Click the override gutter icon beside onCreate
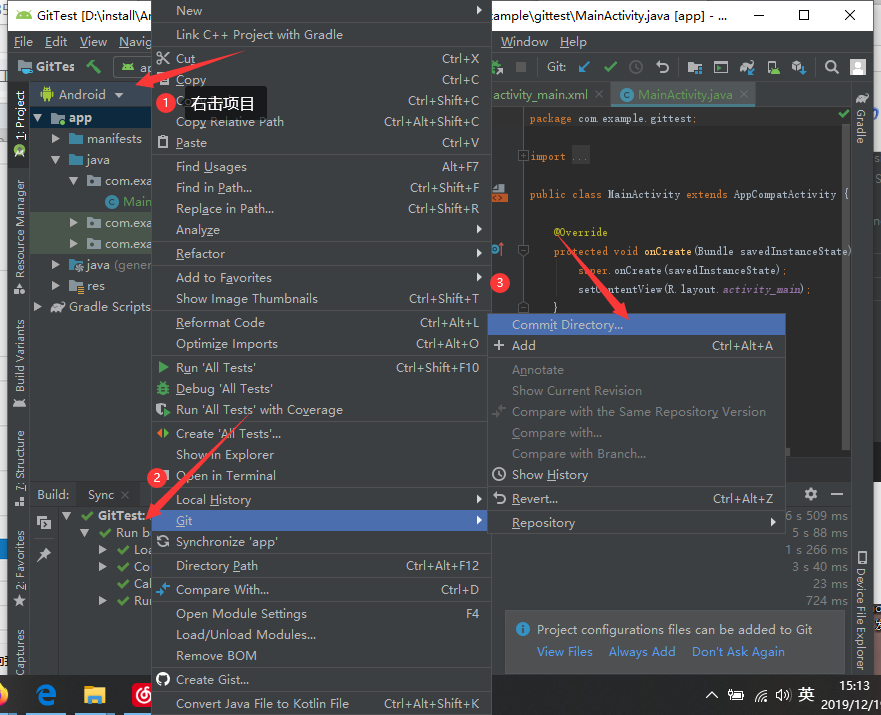This screenshot has height=715, width=881. [x=498, y=249]
